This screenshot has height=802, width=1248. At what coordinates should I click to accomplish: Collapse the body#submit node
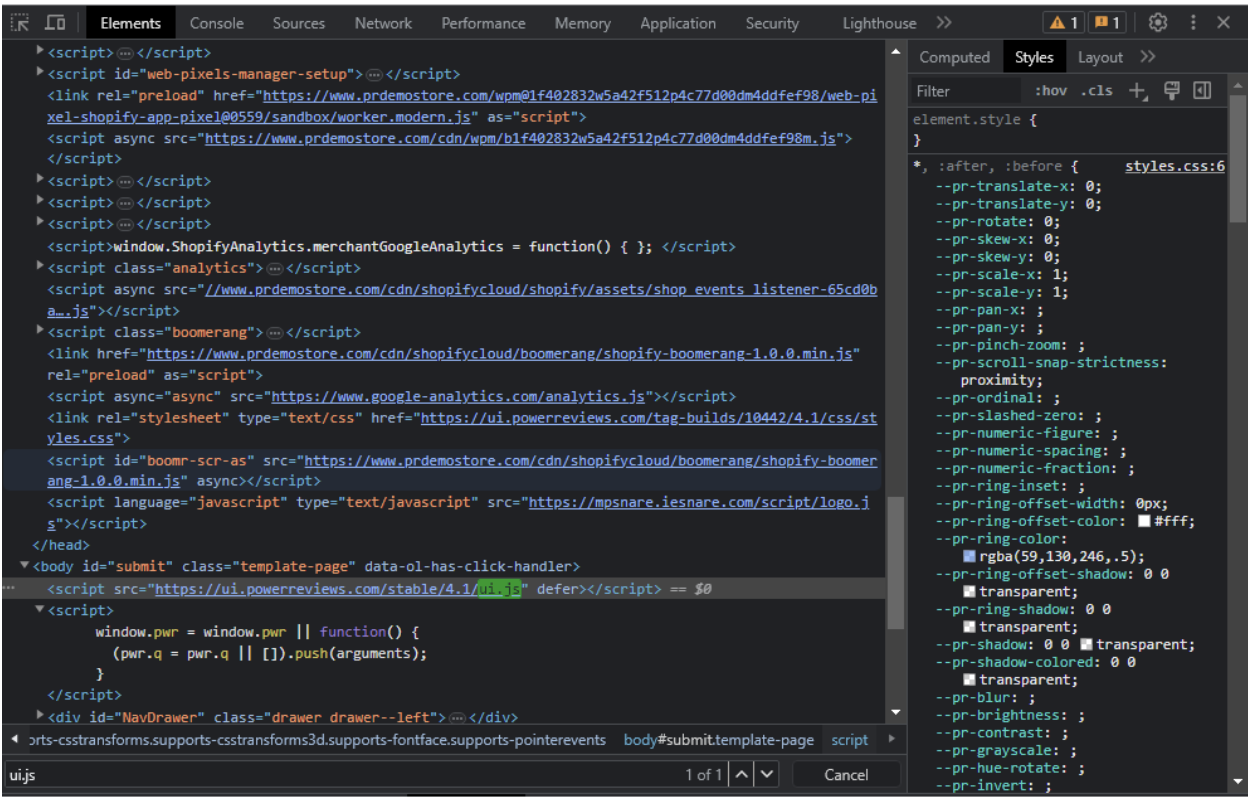(x=26, y=567)
